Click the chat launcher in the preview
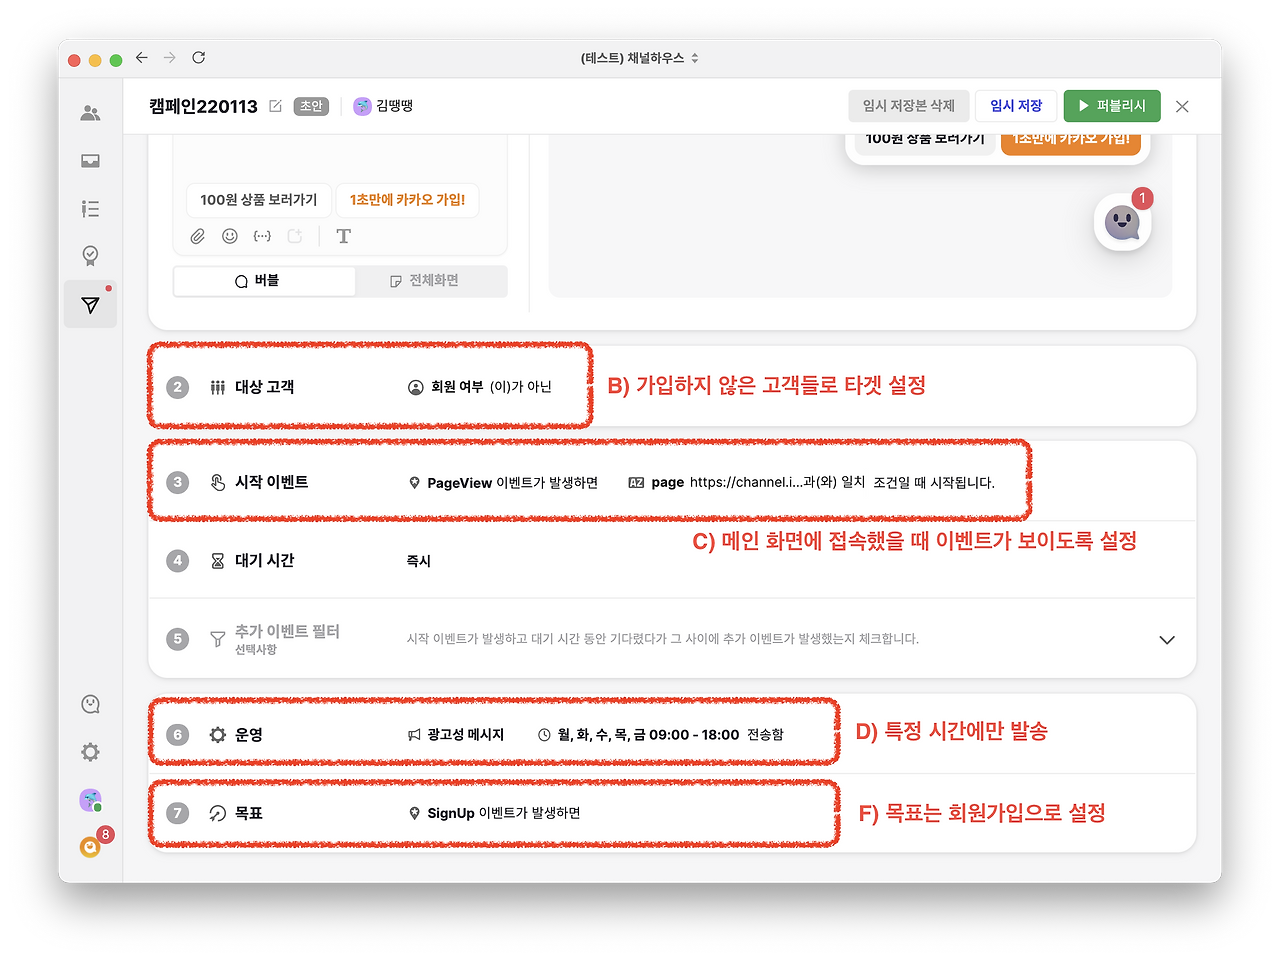Image resolution: width=1280 pixels, height=960 pixels. pyautogui.click(x=1122, y=222)
